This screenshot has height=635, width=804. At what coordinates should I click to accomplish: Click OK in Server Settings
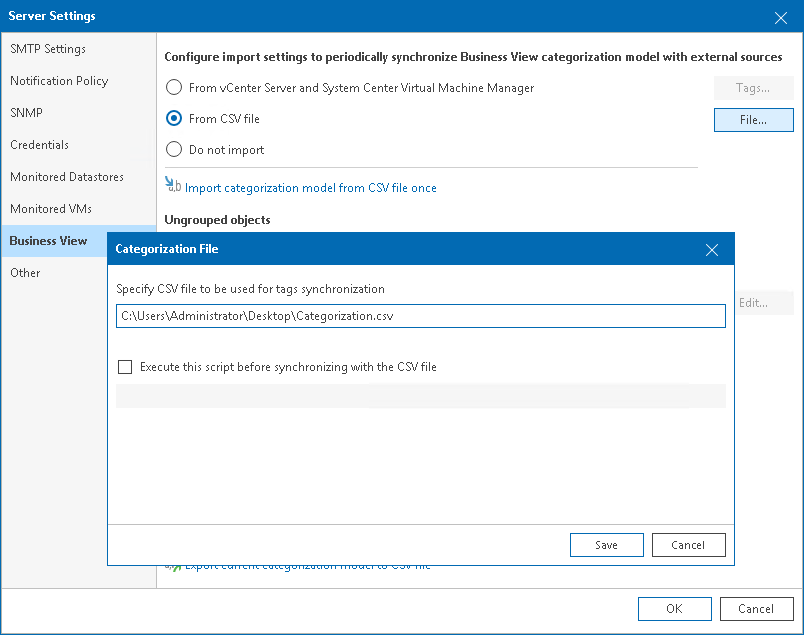click(x=675, y=609)
